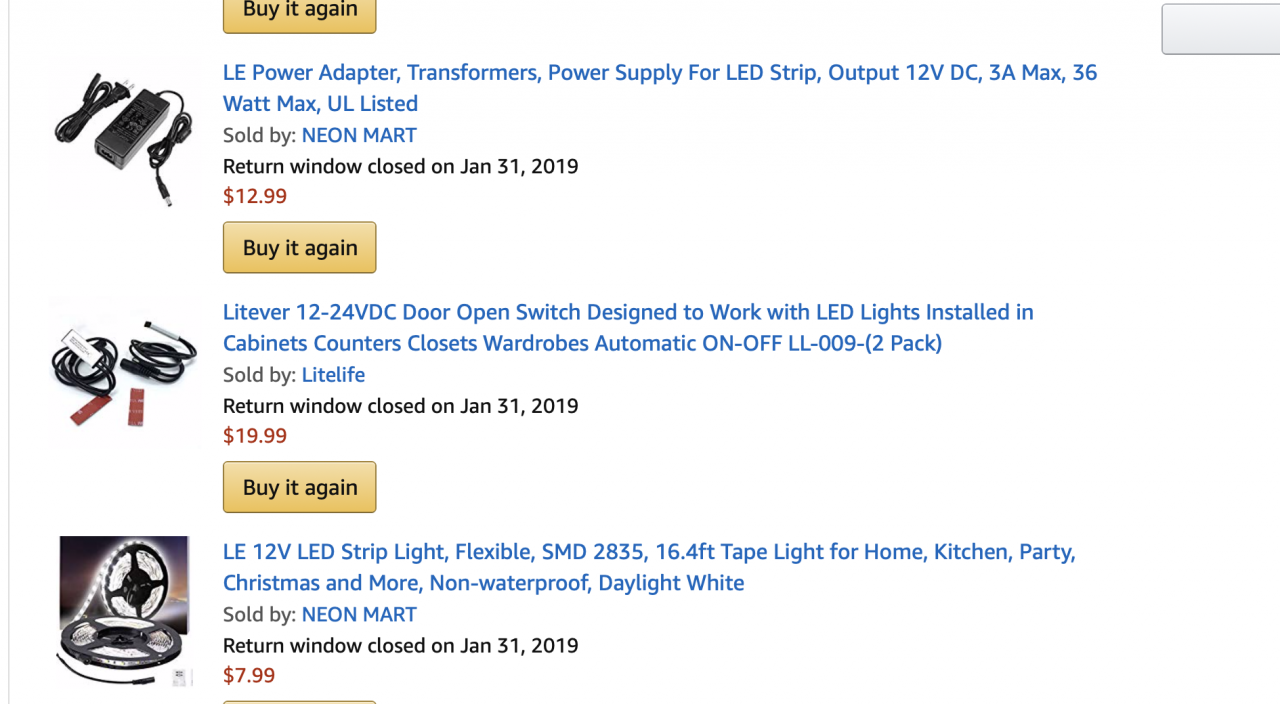The width and height of the screenshot is (1280, 704).
Task: Buy the Litever door switch again
Action: coord(299,487)
